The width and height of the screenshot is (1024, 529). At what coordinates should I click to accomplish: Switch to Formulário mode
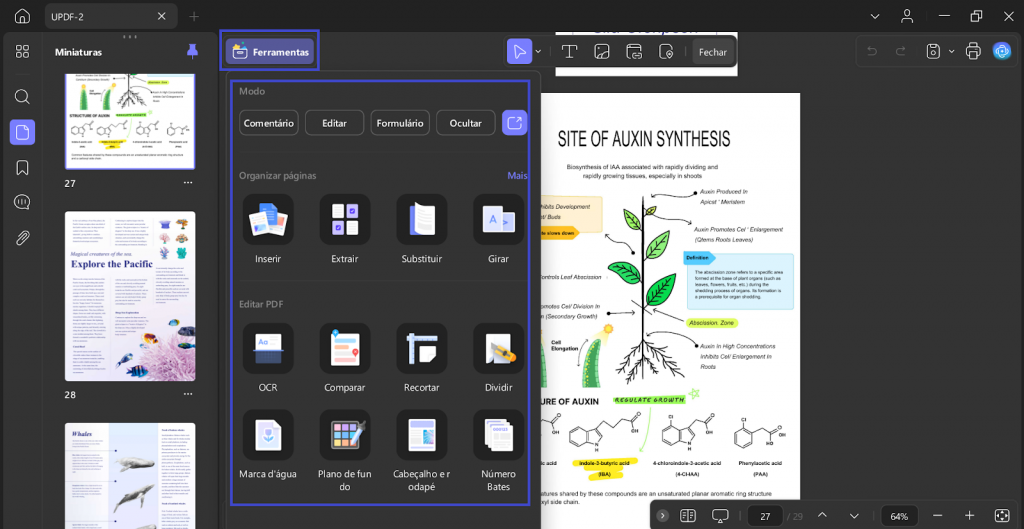[x=400, y=123]
